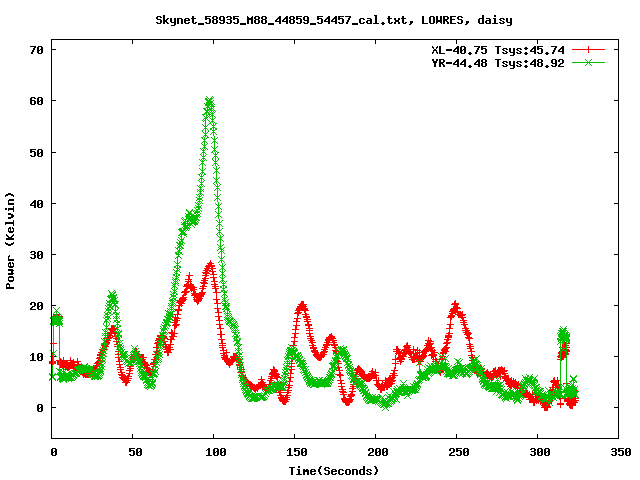Click the red XL legend line sample
640x480 pixels.
588,50
